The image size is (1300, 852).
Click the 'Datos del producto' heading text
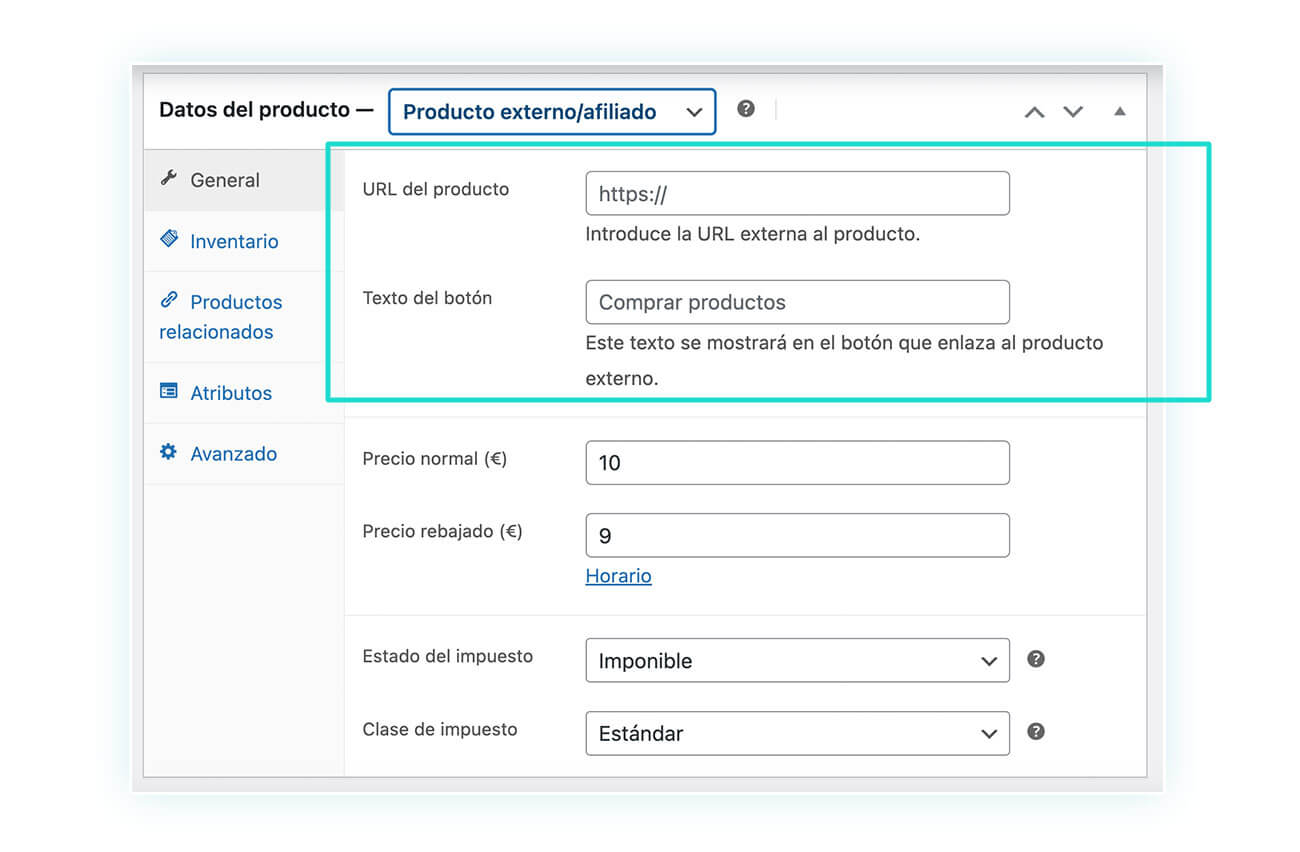click(255, 110)
